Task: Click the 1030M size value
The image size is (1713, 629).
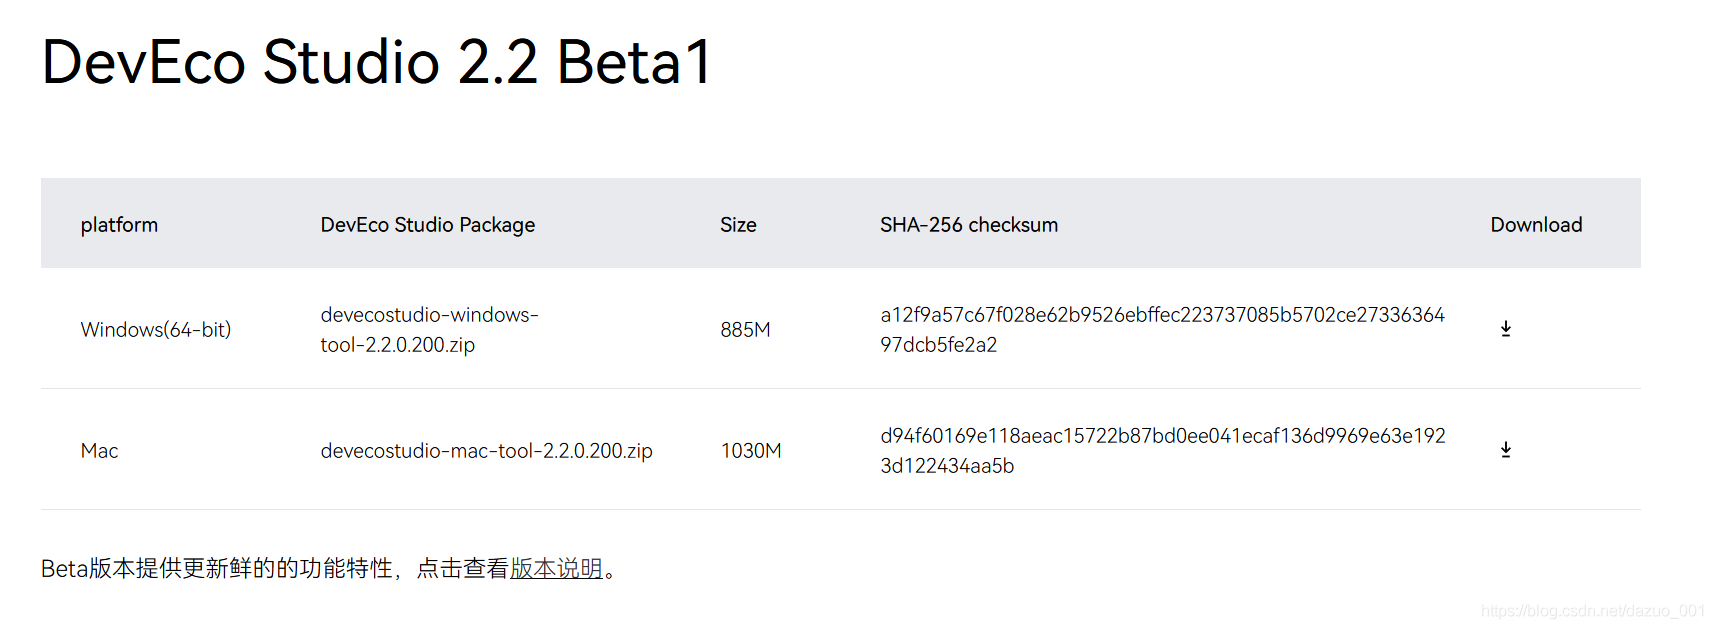Action: point(751,451)
